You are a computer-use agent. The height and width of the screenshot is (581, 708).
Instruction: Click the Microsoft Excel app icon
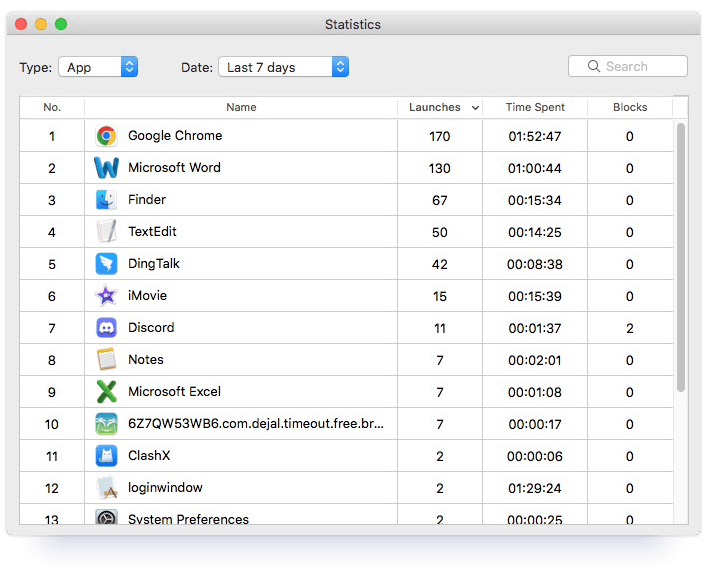107,391
